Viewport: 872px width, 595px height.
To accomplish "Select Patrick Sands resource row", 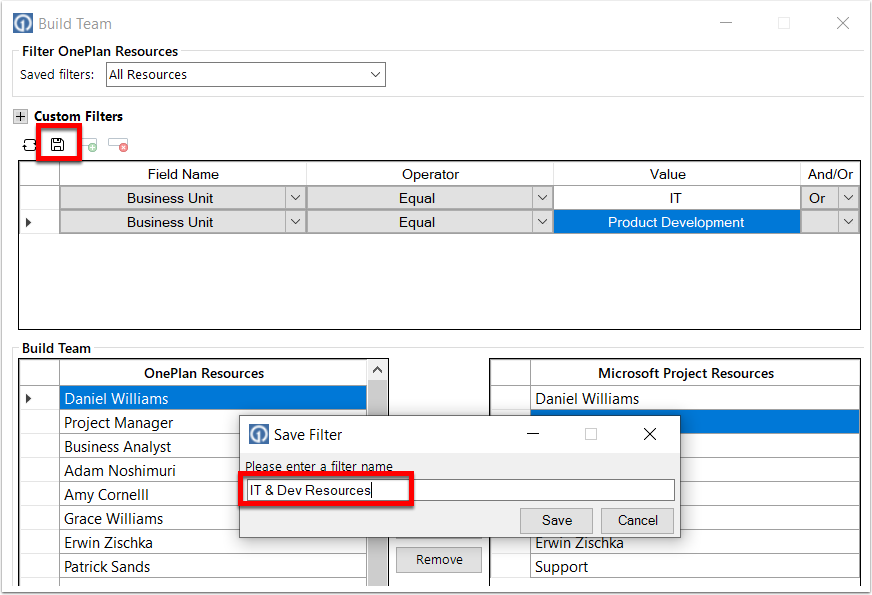I will pos(213,567).
